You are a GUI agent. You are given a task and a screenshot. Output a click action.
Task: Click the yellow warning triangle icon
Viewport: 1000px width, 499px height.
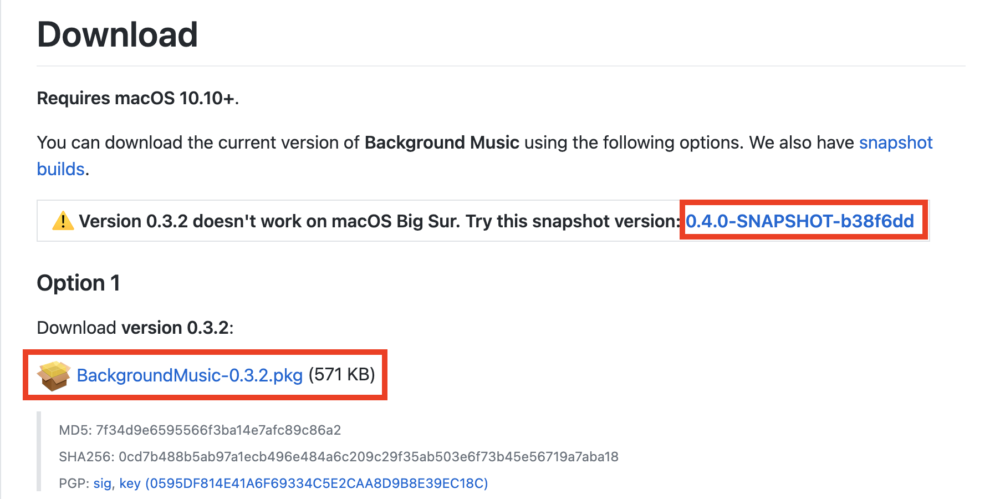(62, 221)
